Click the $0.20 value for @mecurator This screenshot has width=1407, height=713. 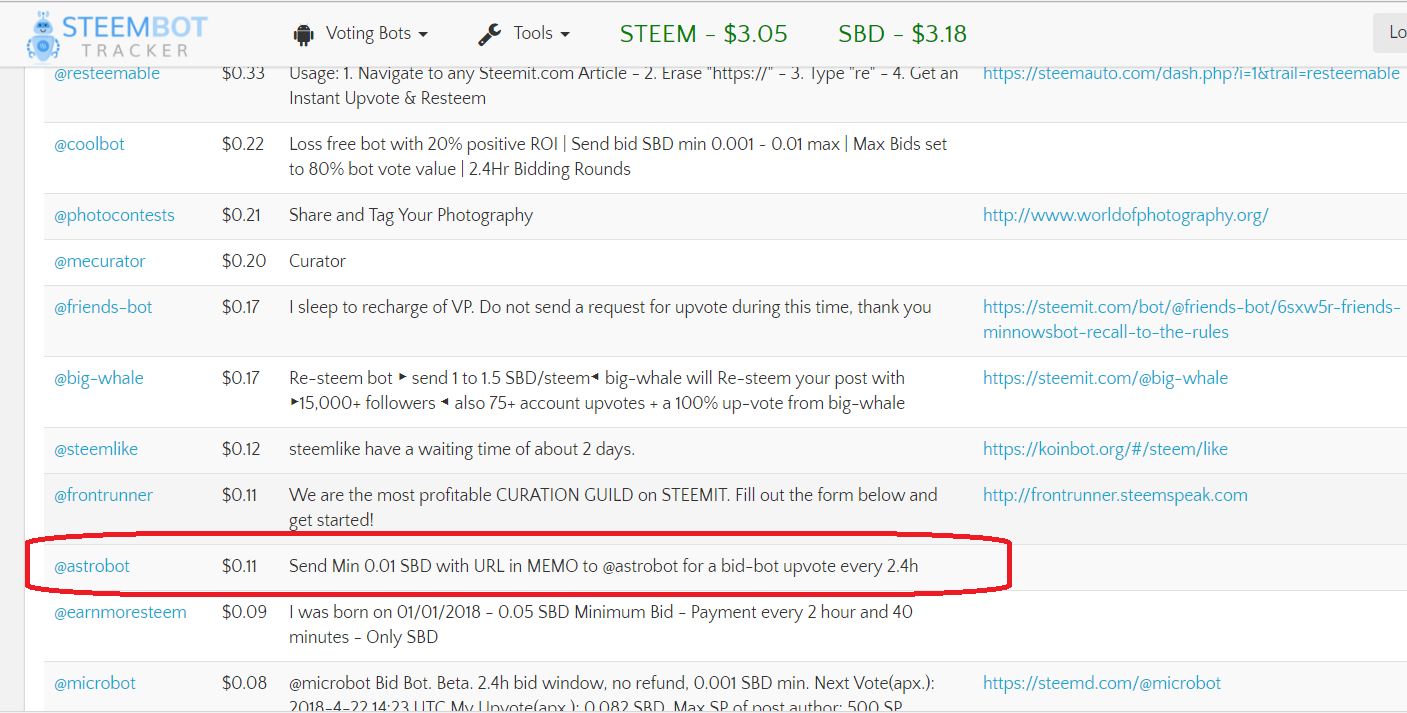pos(244,261)
